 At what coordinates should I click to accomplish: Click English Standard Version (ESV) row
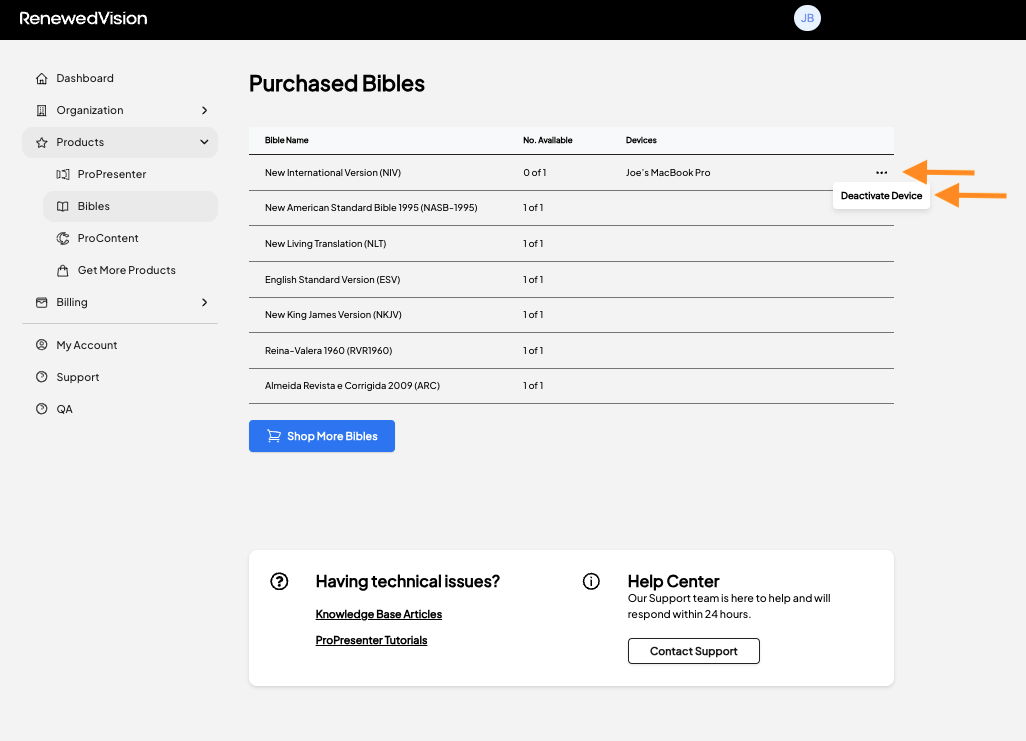pyautogui.click(x=571, y=280)
